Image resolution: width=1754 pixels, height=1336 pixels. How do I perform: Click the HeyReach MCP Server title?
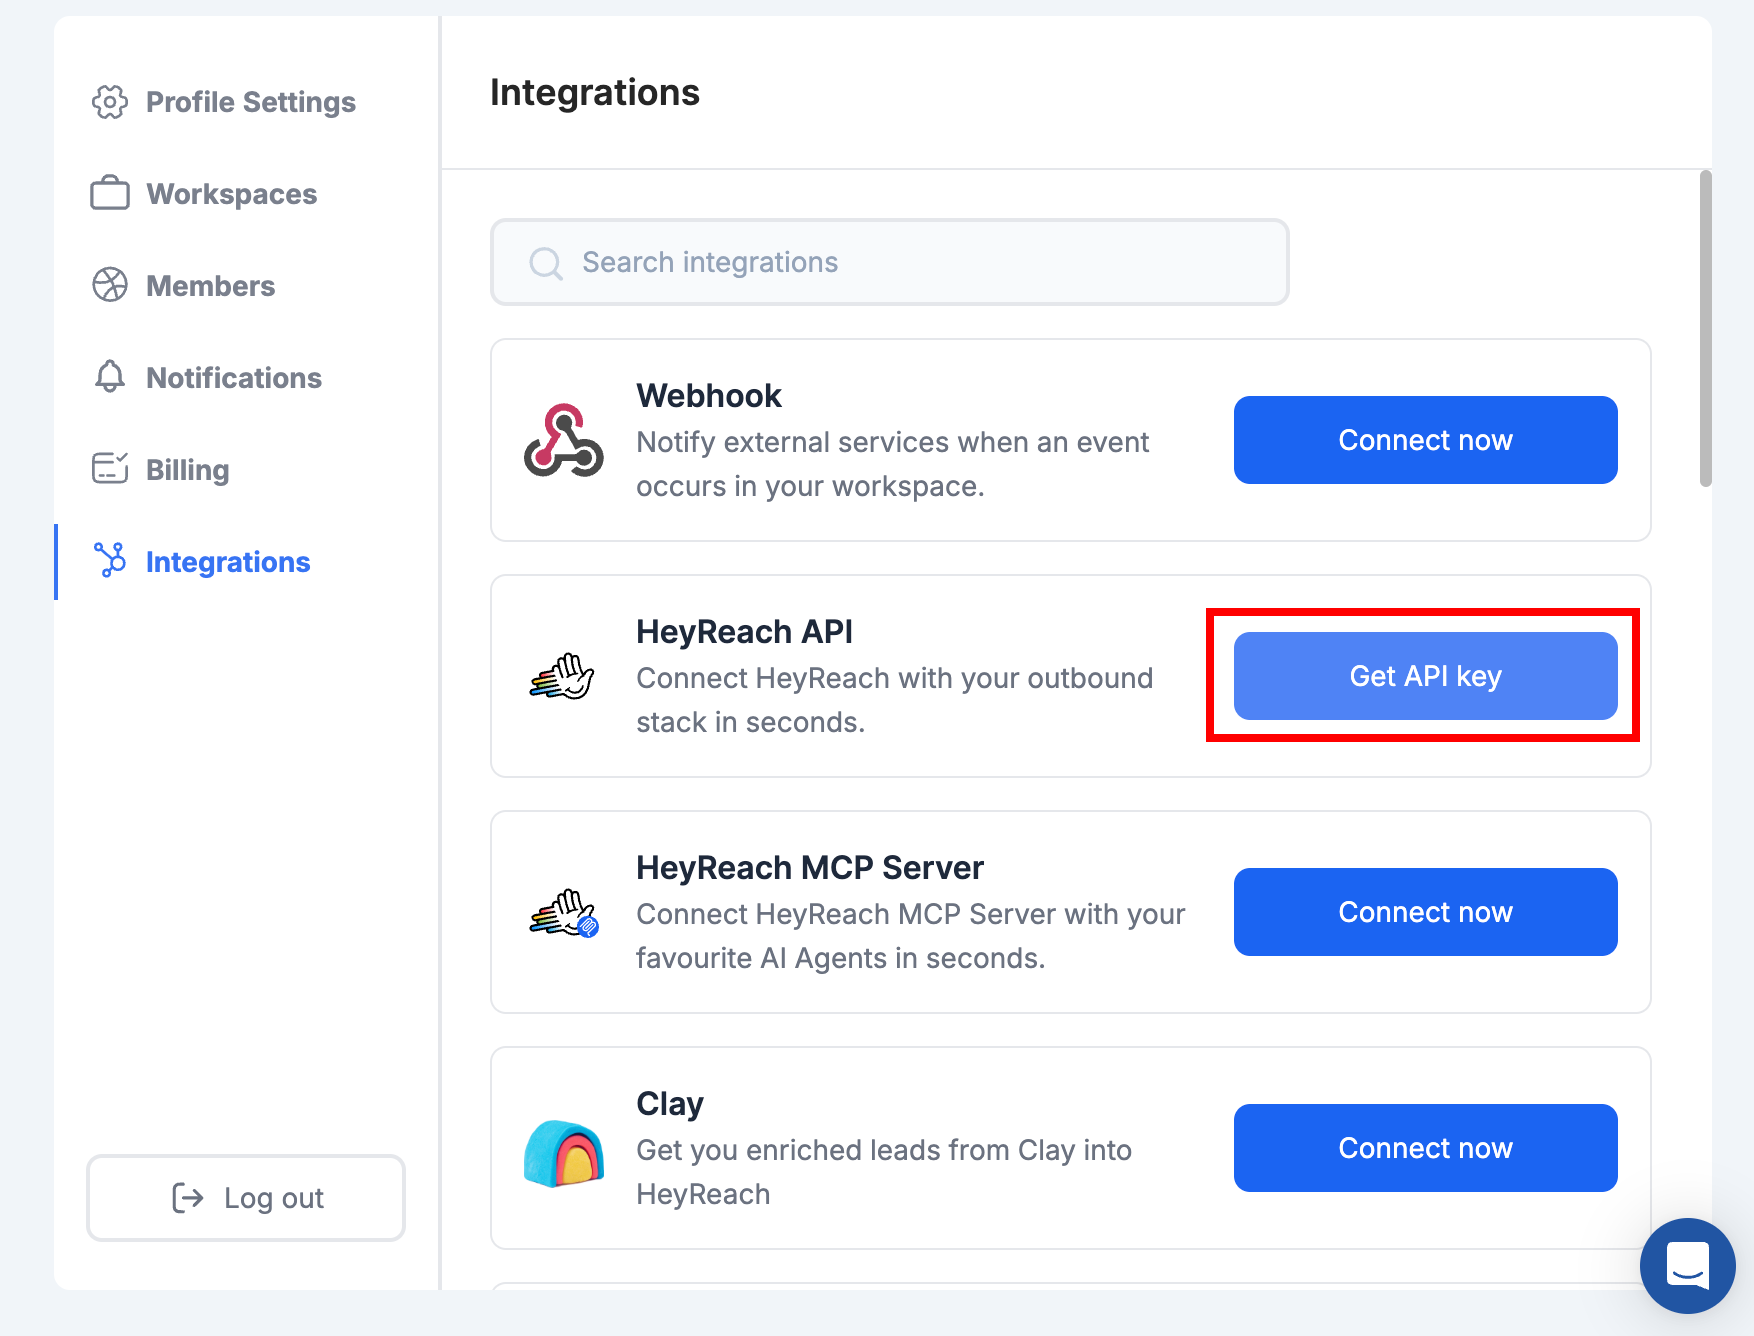click(x=810, y=868)
